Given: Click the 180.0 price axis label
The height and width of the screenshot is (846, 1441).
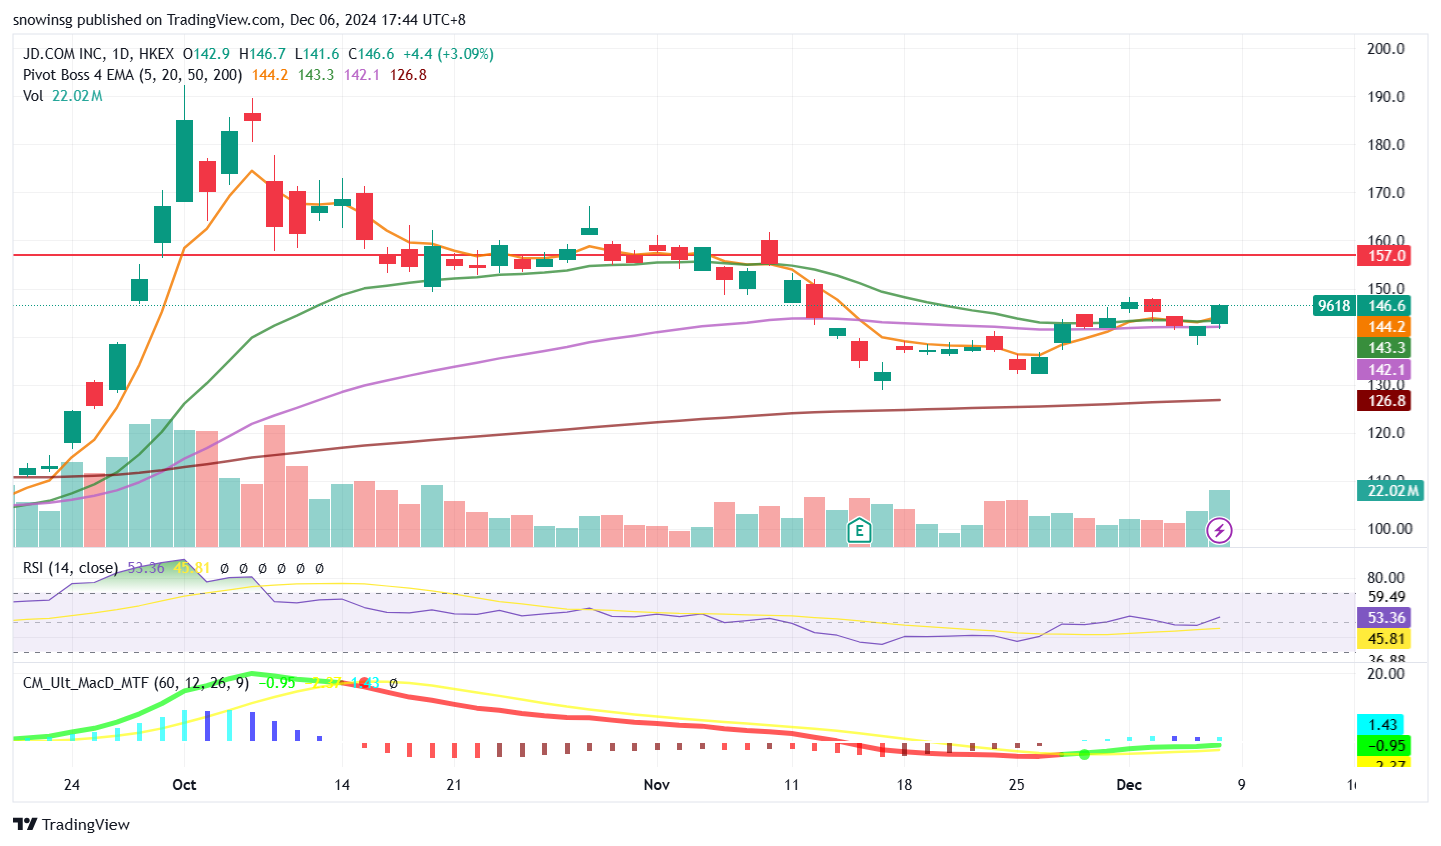Looking at the screenshot, I should pyautogui.click(x=1386, y=145).
